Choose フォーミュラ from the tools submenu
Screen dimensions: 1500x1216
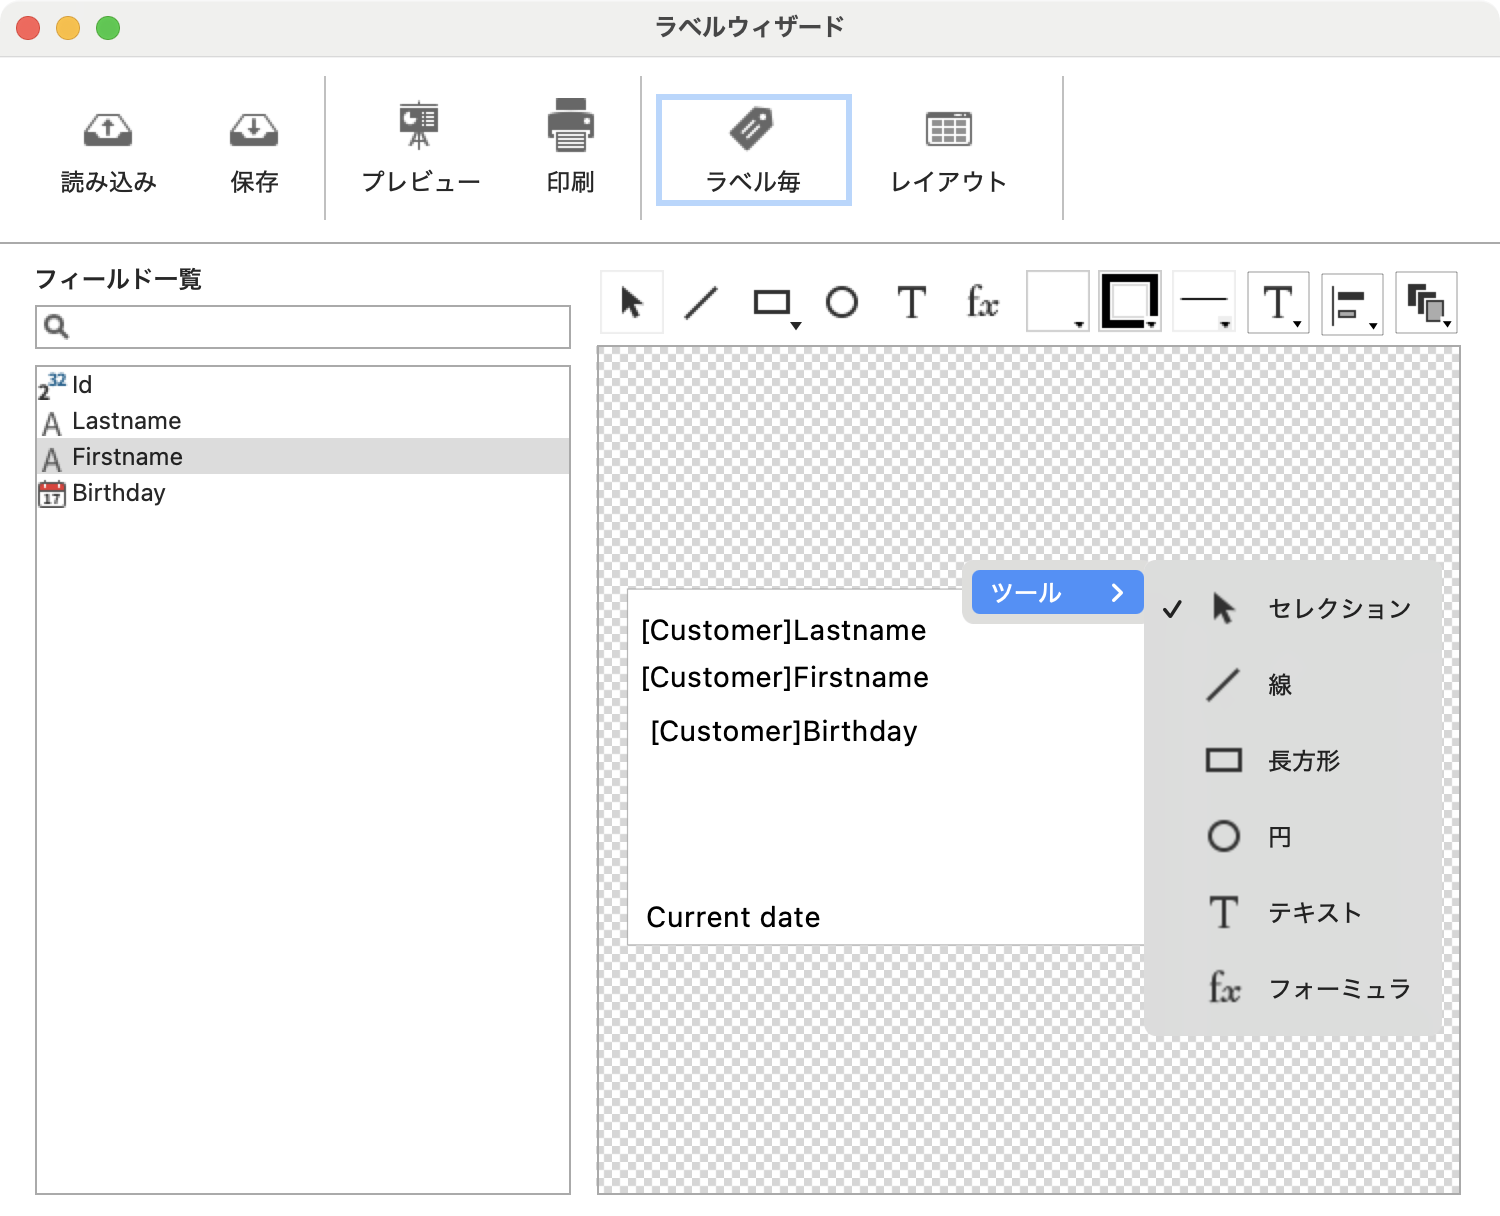[x=1337, y=989]
